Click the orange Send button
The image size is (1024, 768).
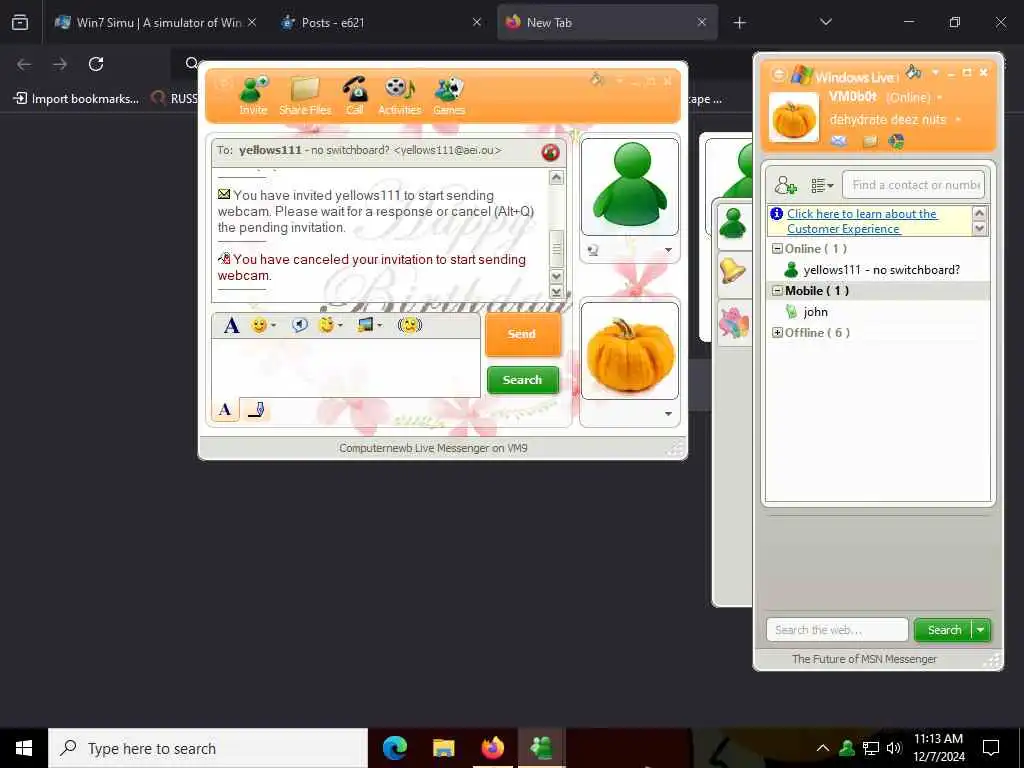click(x=522, y=334)
